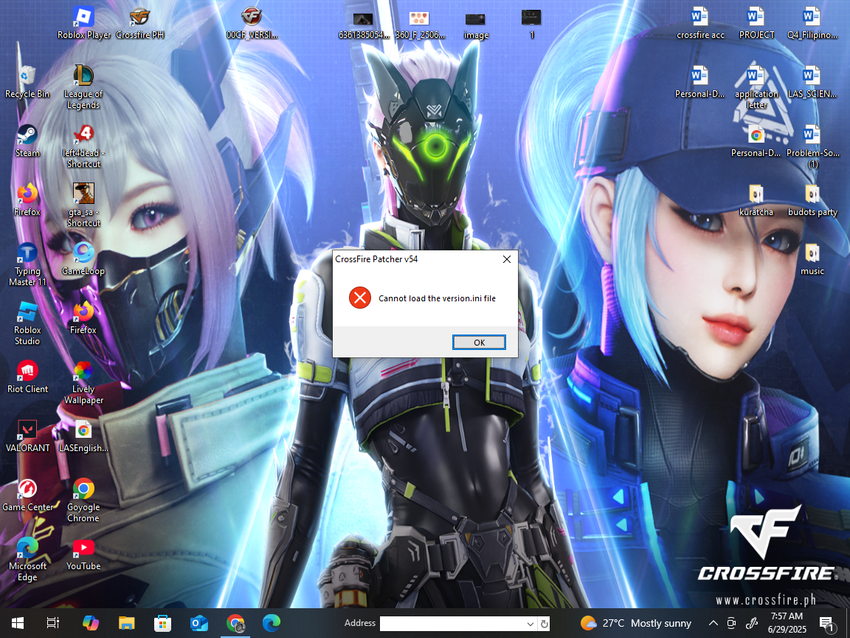Select the crossfire acc Word document

[700, 23]
